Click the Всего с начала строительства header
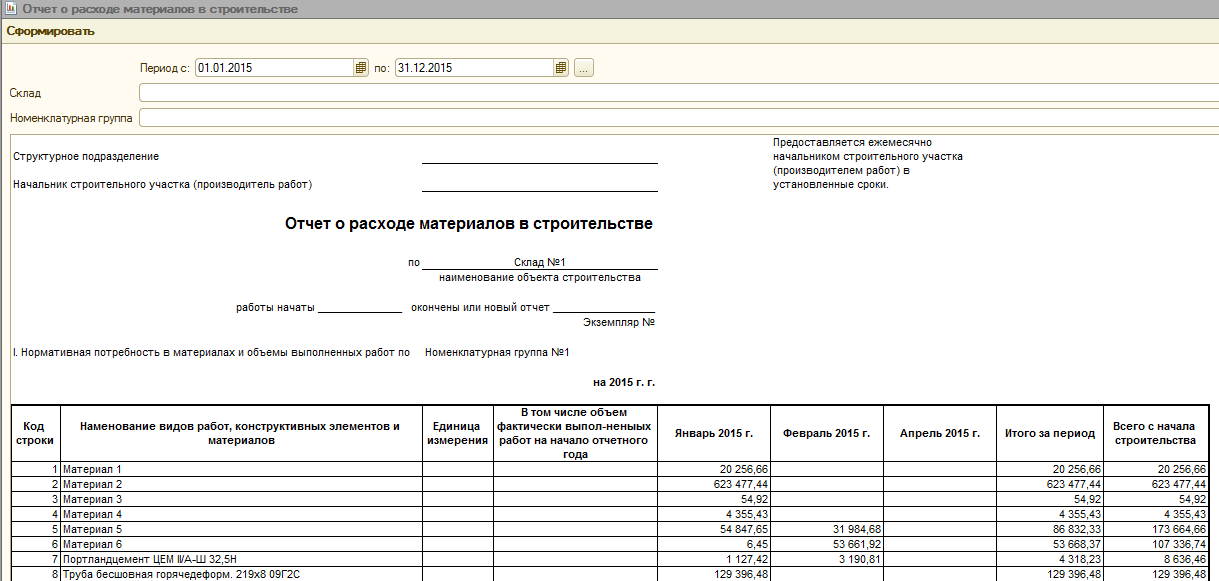 coord(1155,433)
